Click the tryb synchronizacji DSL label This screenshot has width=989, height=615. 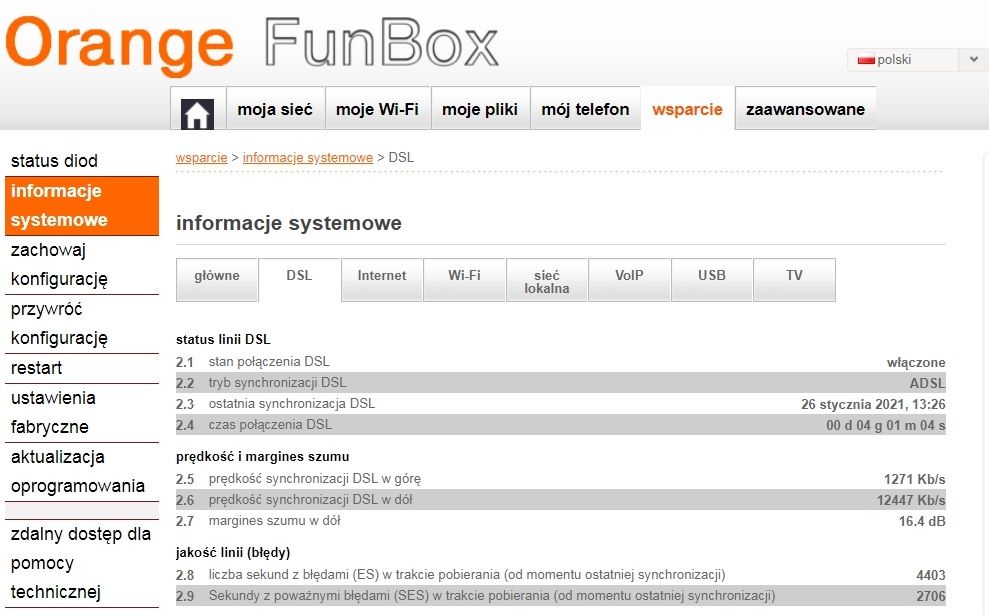(x=278, y=382)
